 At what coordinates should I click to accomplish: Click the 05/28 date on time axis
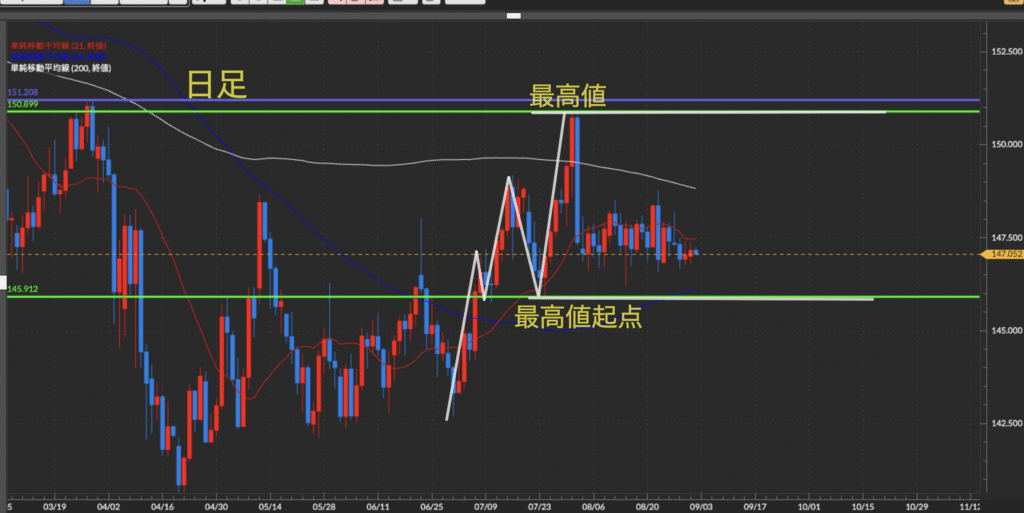(324, 506)
